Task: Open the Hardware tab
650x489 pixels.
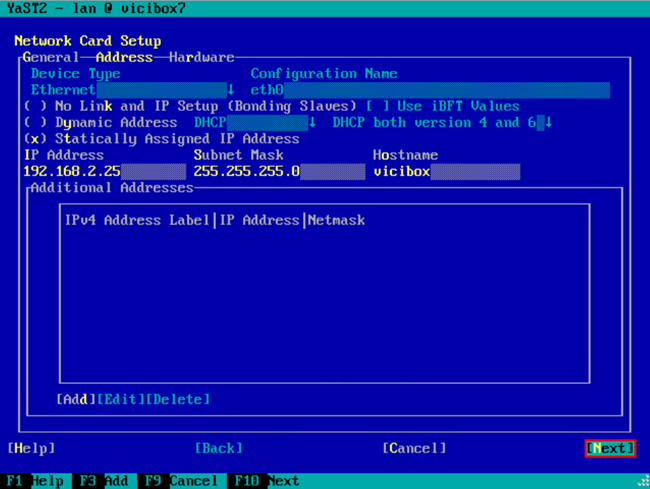Action: pyautogui.click(x=201, y=57)
